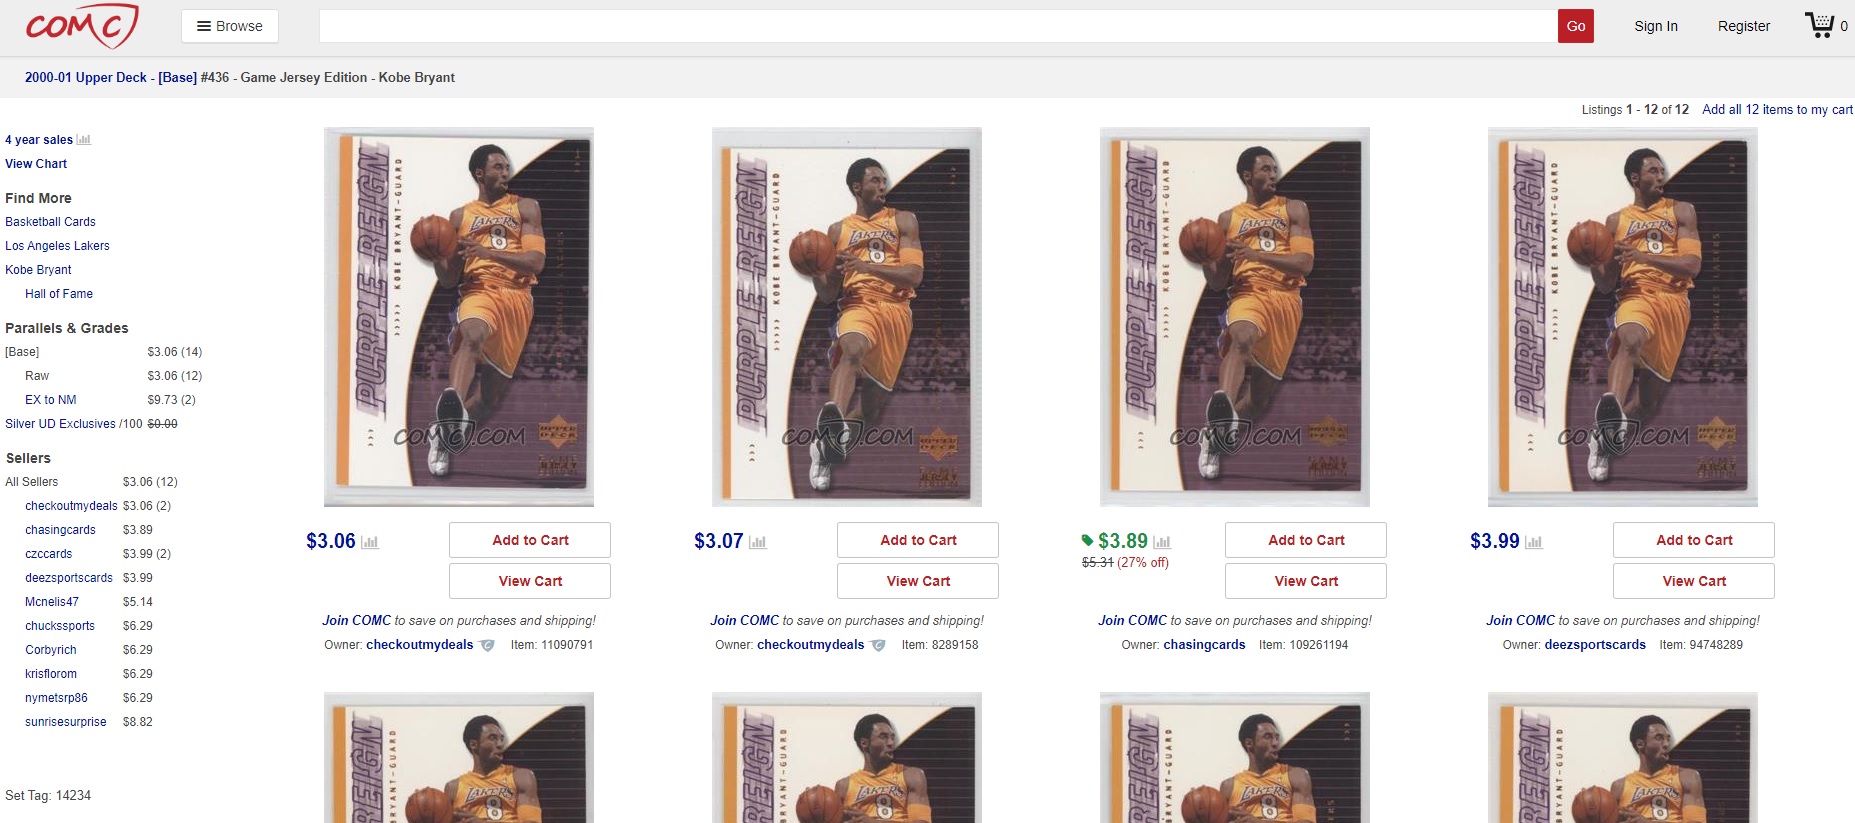Open price chart icon beside $3.99
The image size is (1855, 823).
click(x=1534, y=542)
